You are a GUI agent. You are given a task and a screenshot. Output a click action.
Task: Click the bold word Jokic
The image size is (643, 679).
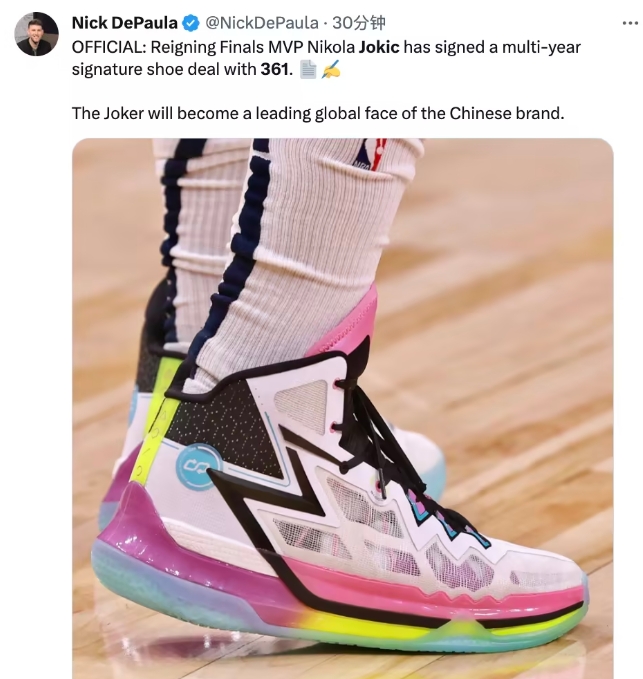pyautogui.click(x=379, y=47)
